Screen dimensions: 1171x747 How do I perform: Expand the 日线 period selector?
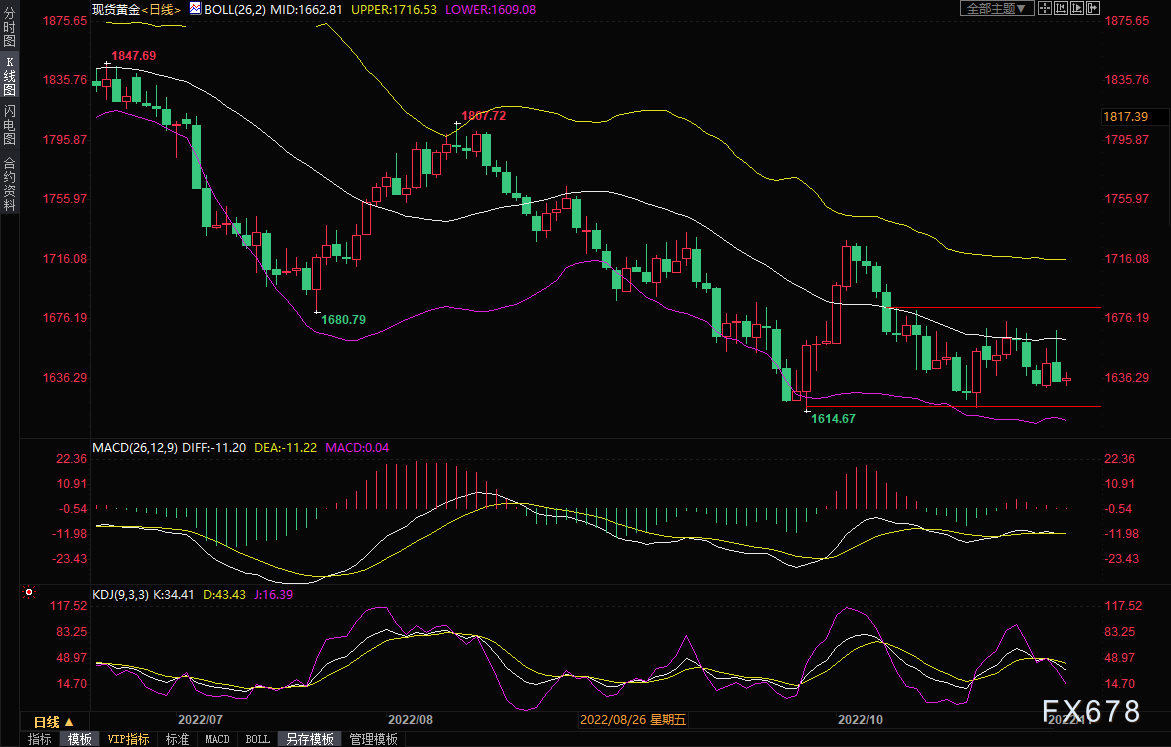click(53, 721)
